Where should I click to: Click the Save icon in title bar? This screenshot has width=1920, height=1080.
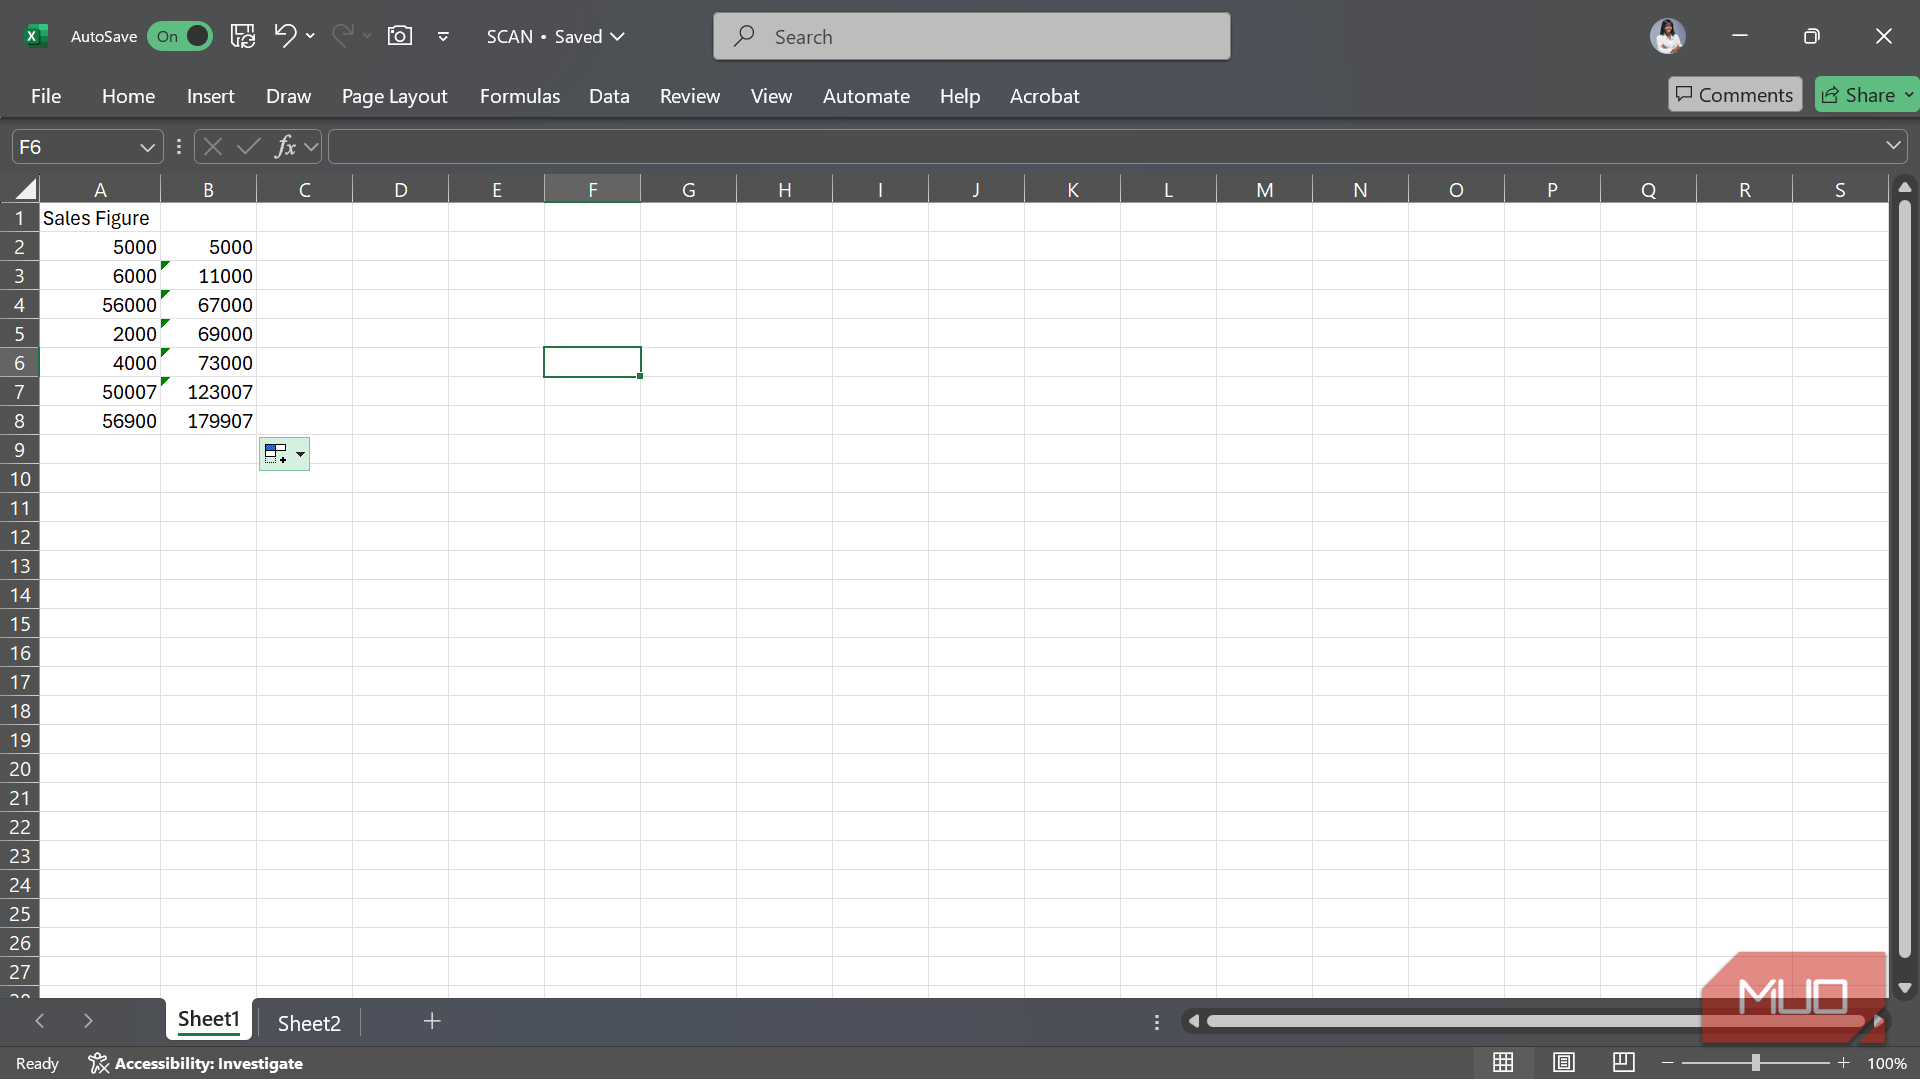(243, 36)
